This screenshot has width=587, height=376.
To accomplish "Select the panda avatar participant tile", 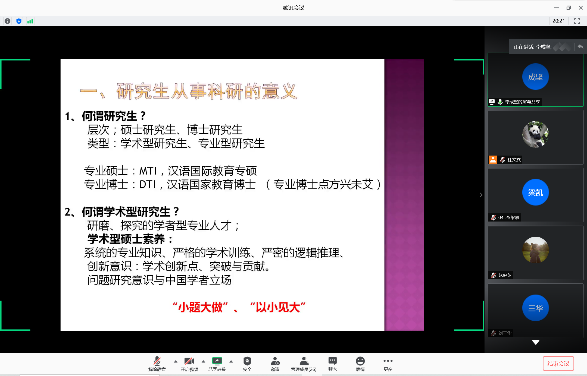I will coord(535,137).
